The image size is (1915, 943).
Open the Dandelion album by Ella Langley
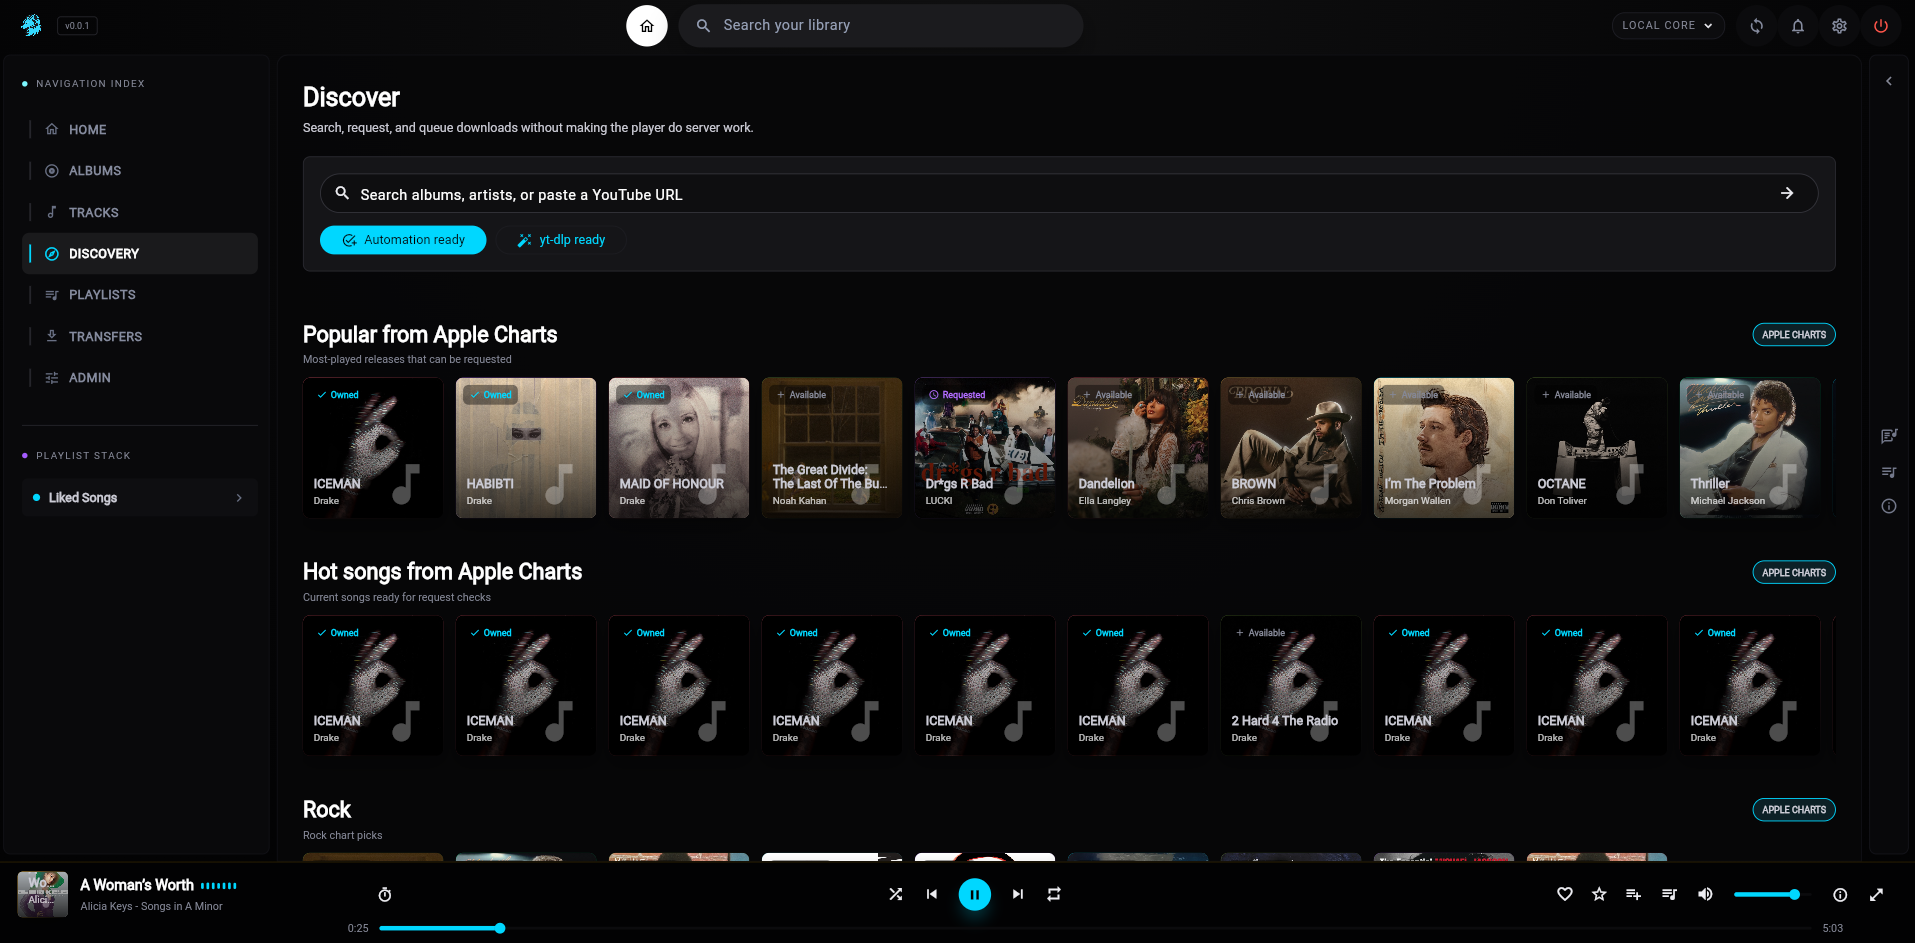coord(1138,448)
